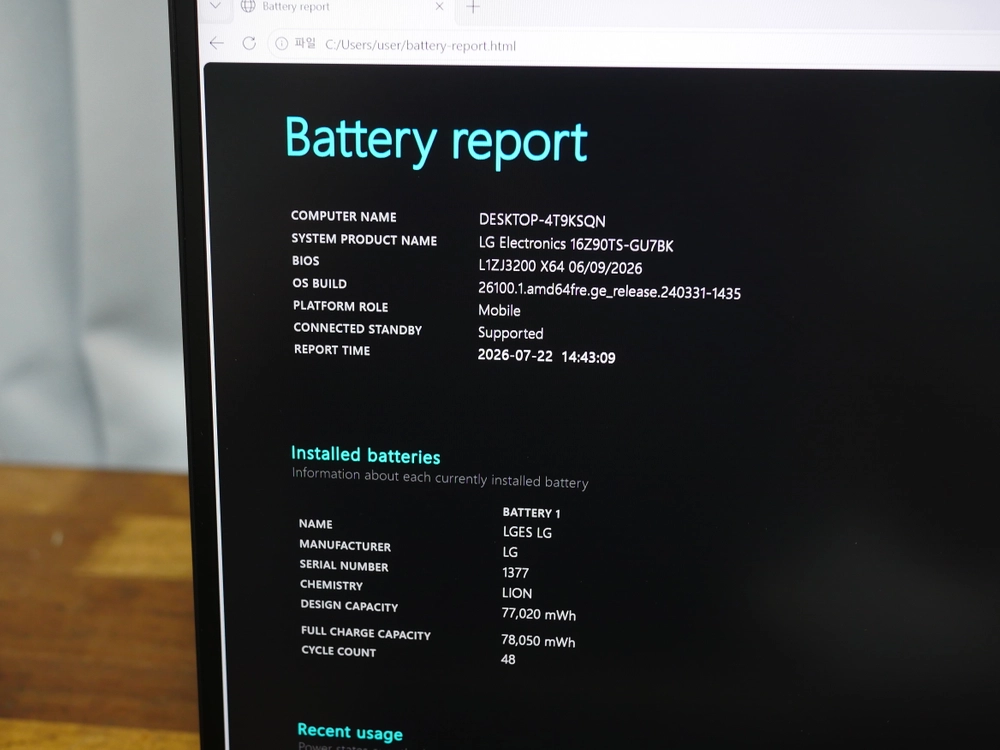Click the COMPUTER NAME label
1000x750 pixels.
click(344, 216)
